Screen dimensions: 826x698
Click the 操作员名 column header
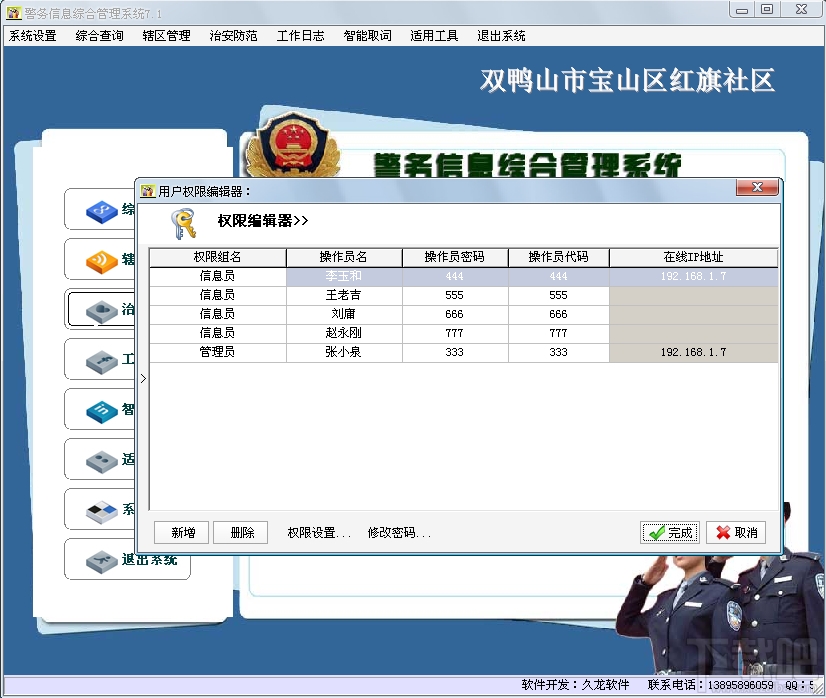(x=344, y=257)
